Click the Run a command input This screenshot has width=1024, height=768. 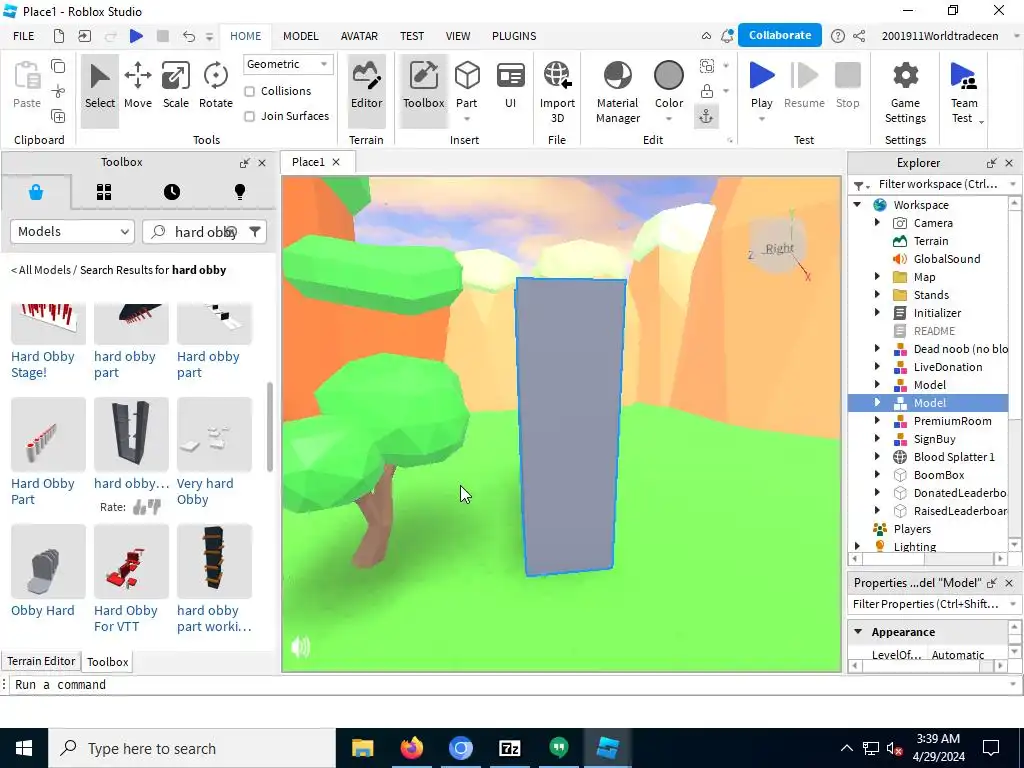(x=509, y=684)
